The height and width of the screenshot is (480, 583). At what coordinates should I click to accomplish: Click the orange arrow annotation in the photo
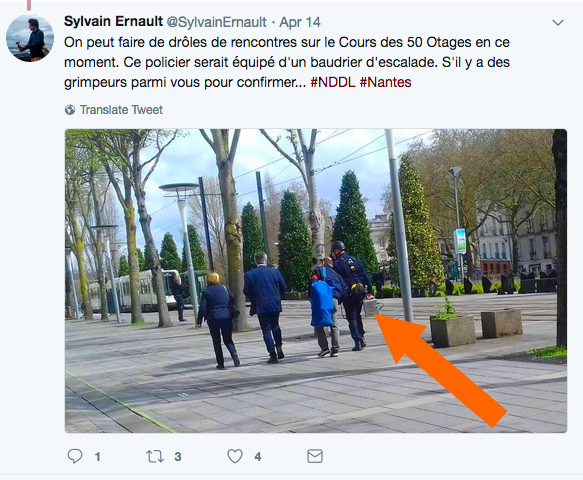[441, 370]
